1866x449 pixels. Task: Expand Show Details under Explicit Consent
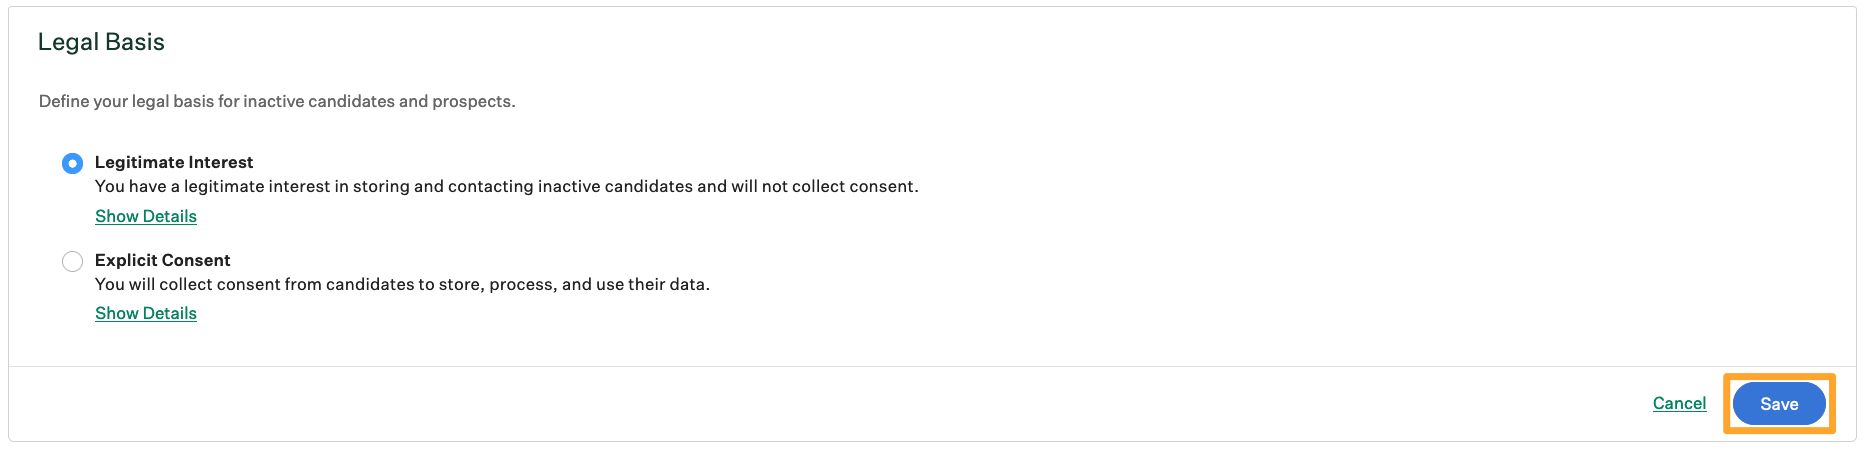[x=146, y=313]
